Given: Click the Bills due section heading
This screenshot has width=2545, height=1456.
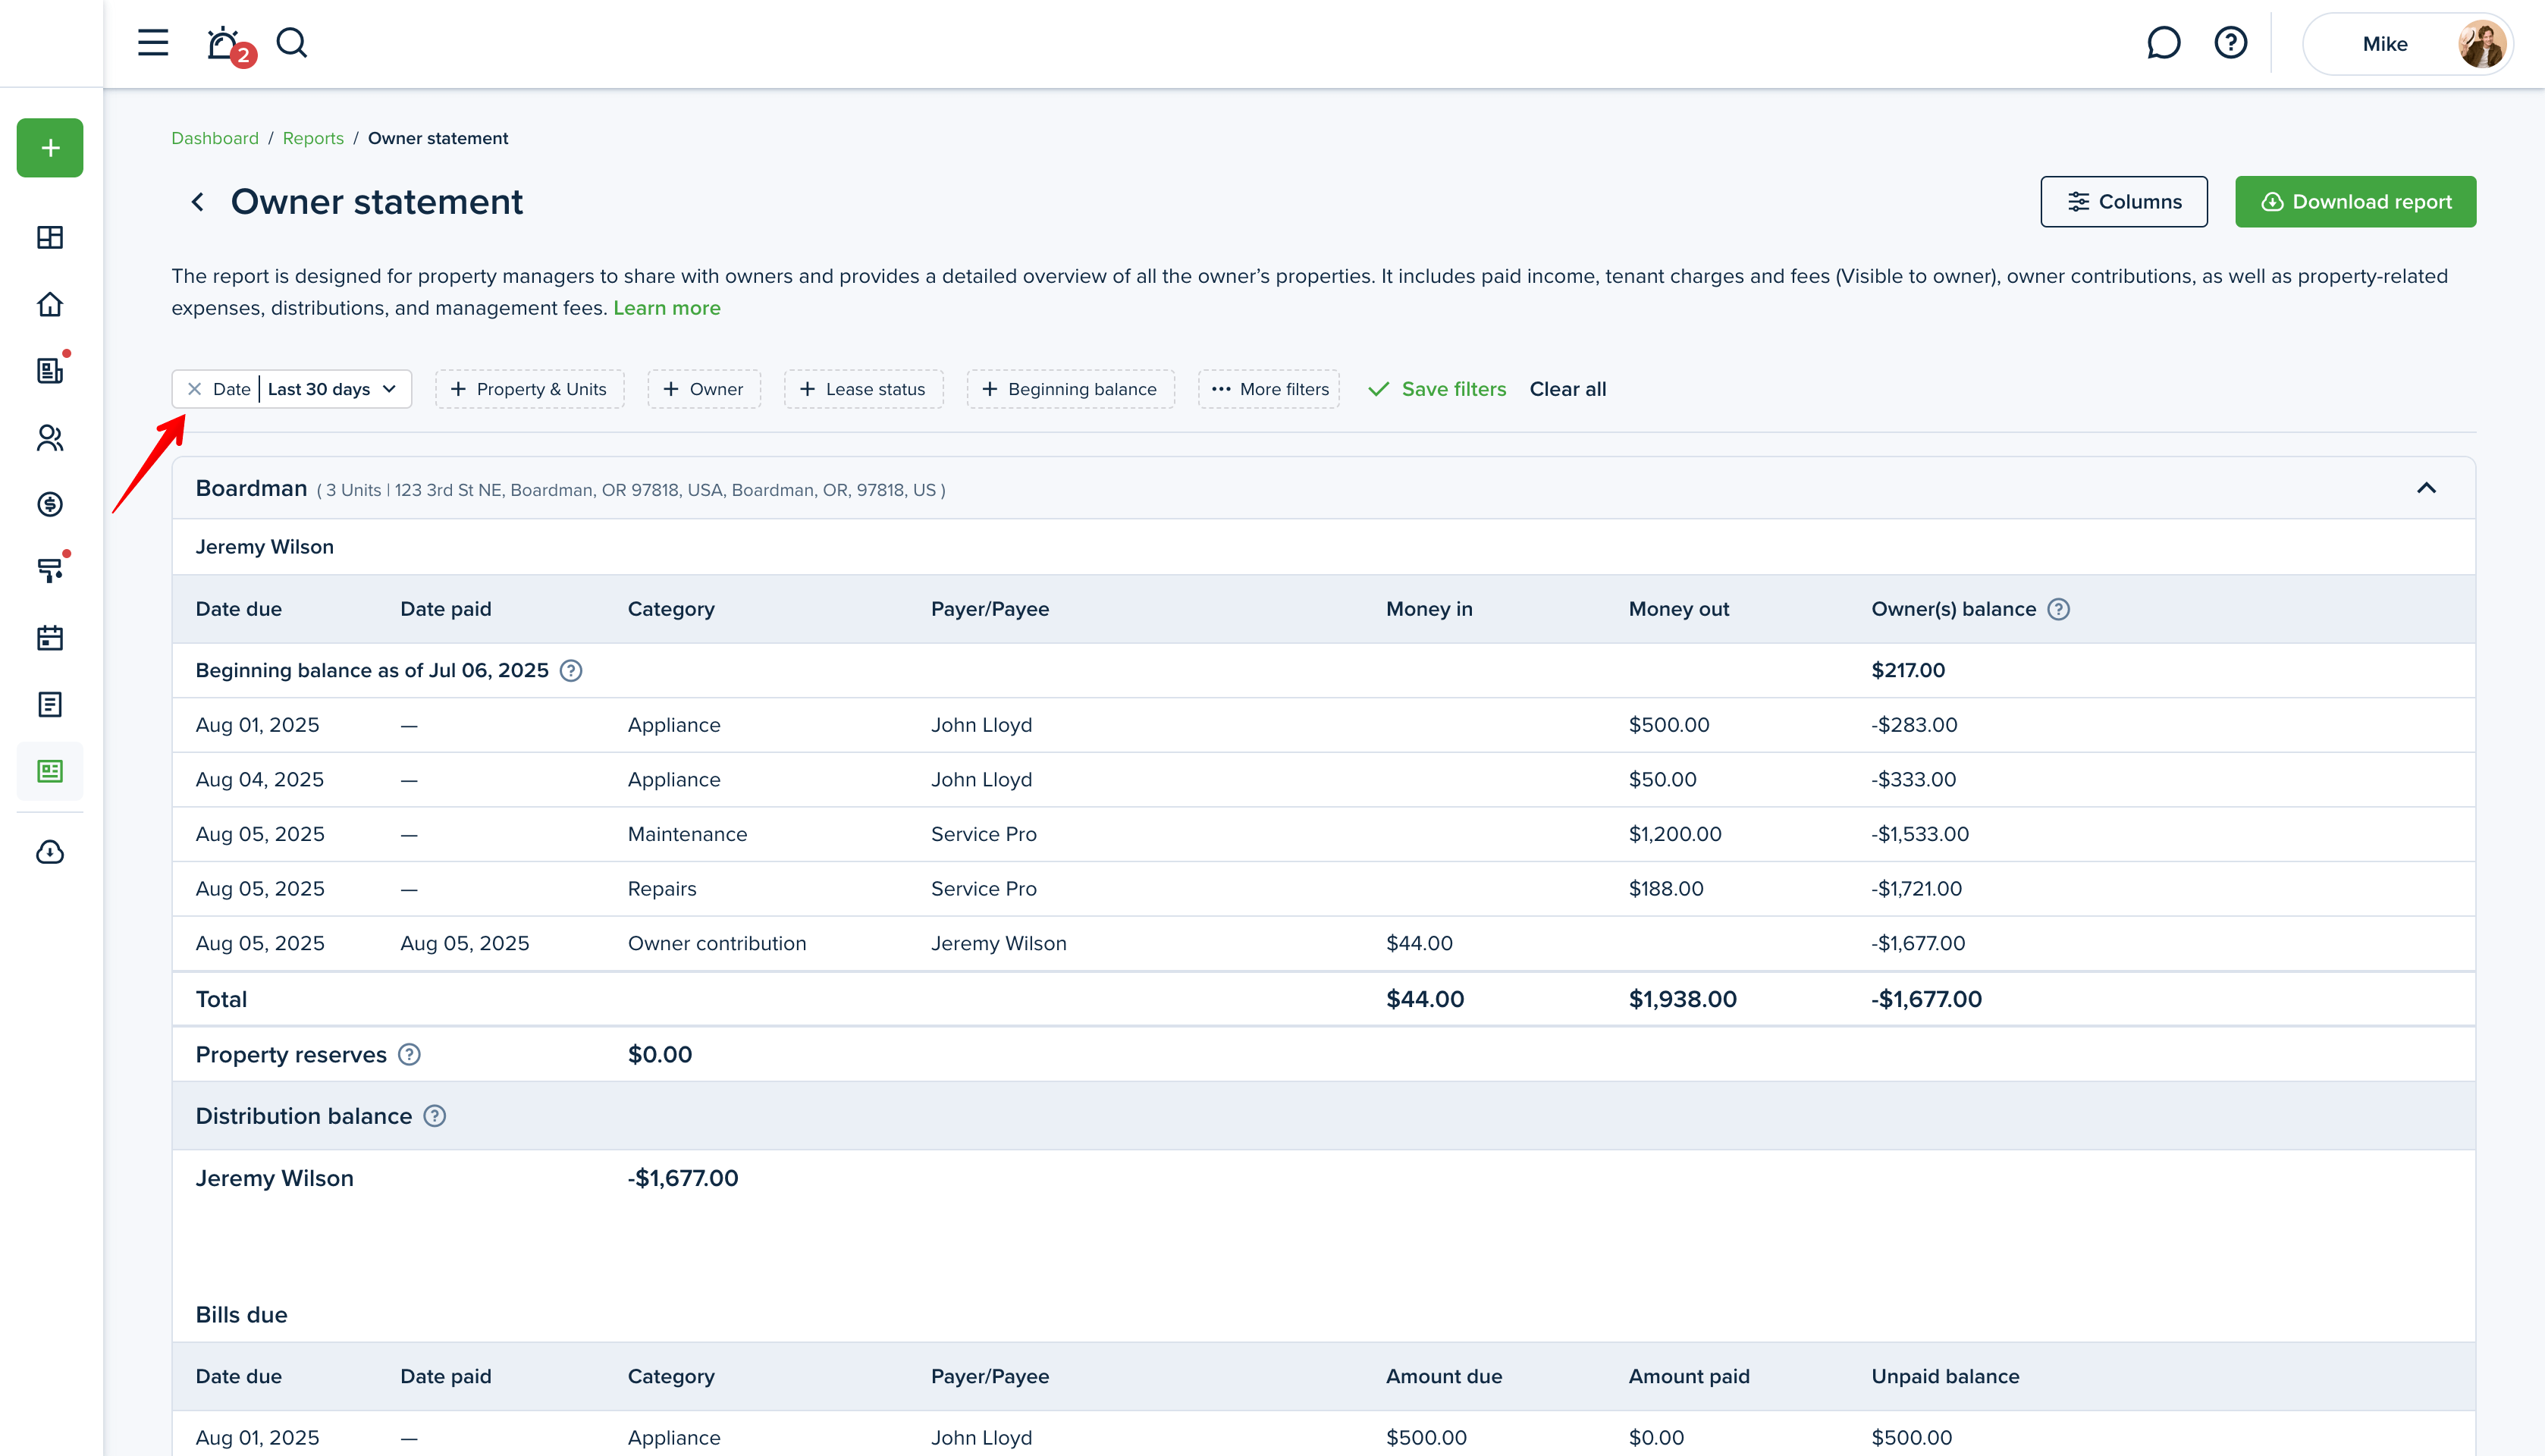Looking at the screenshot, I should coord(241,1315).
